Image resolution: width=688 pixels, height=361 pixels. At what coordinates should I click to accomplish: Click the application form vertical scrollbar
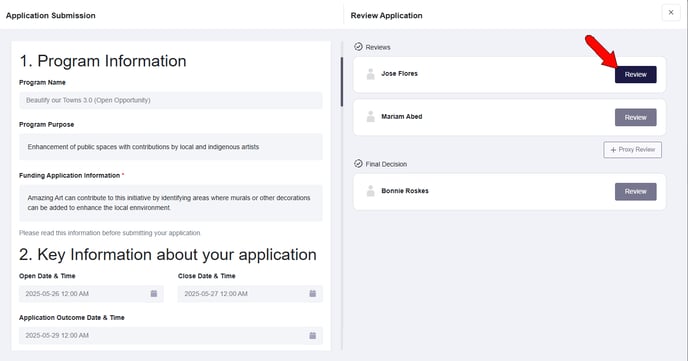click(x=342, y=82)
